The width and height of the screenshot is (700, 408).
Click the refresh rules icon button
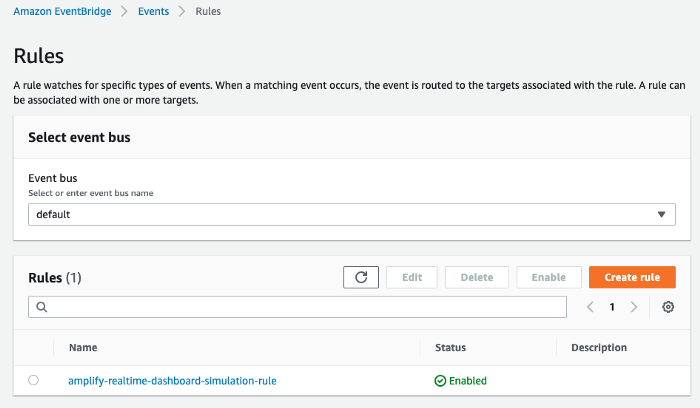coord(361,277)
